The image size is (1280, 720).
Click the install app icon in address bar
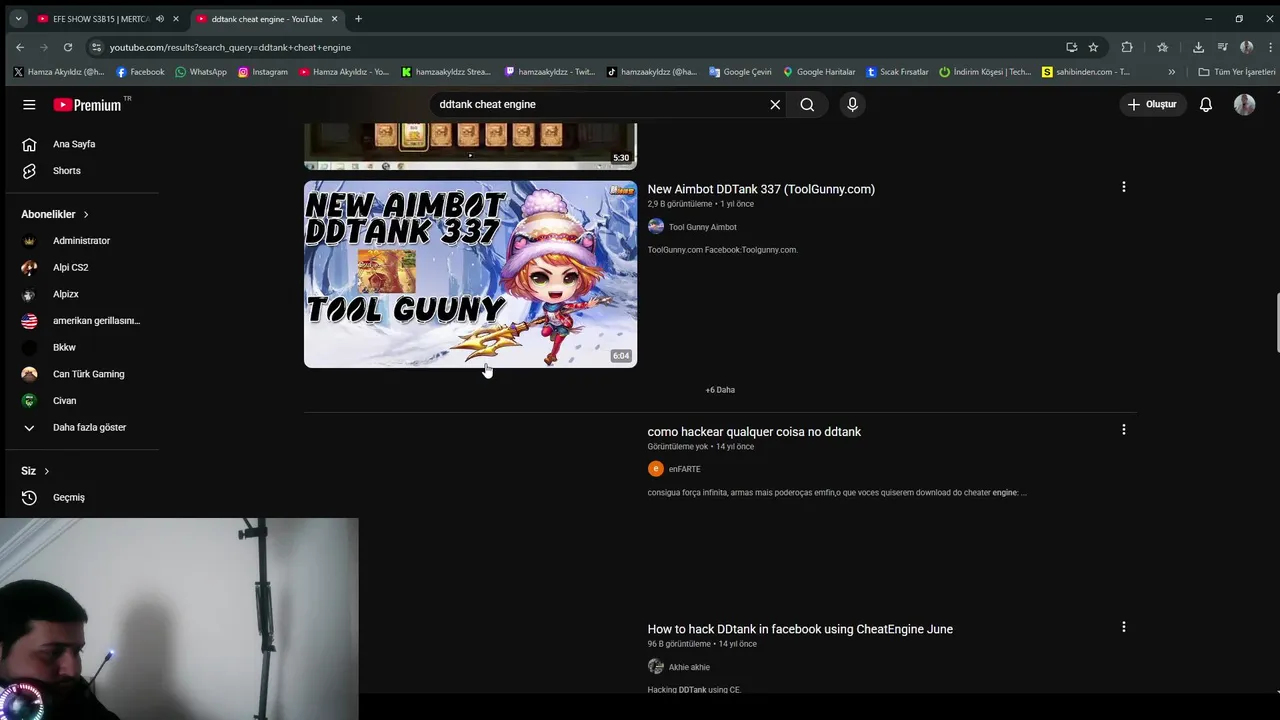click(1071, 47)
